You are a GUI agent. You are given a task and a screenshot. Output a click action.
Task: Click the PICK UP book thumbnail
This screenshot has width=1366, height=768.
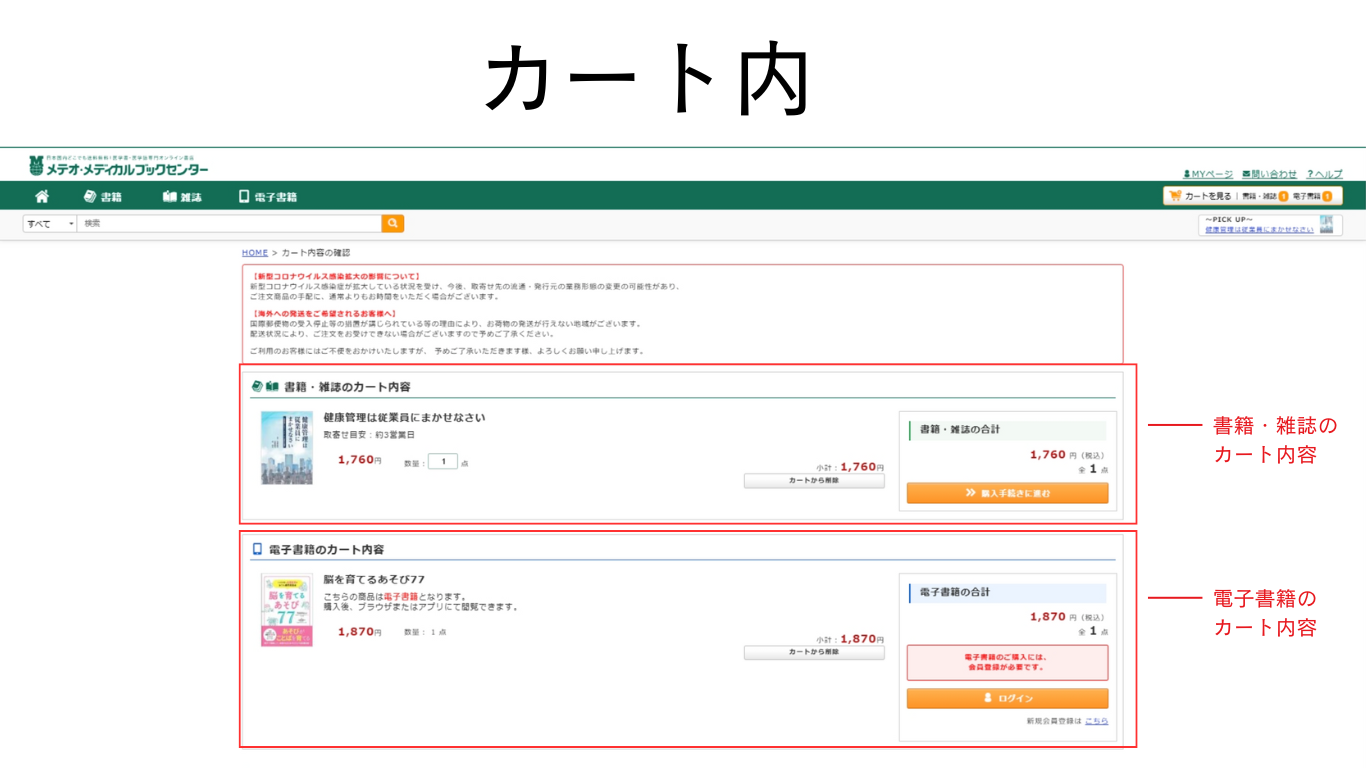tap(1326, 225)
